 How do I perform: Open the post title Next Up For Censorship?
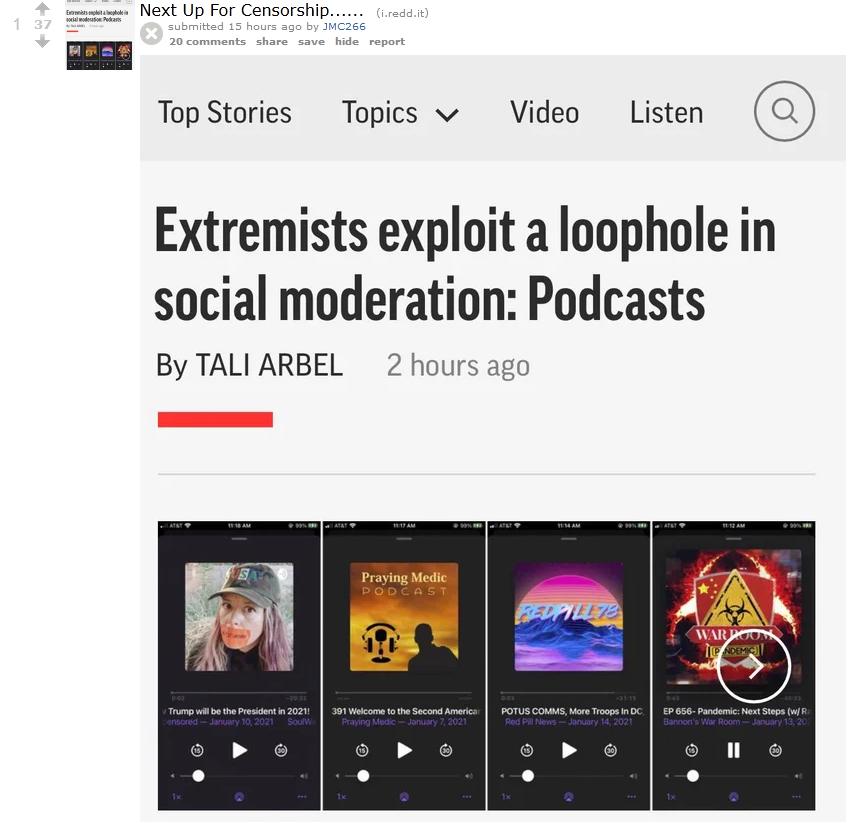(252, 10)
